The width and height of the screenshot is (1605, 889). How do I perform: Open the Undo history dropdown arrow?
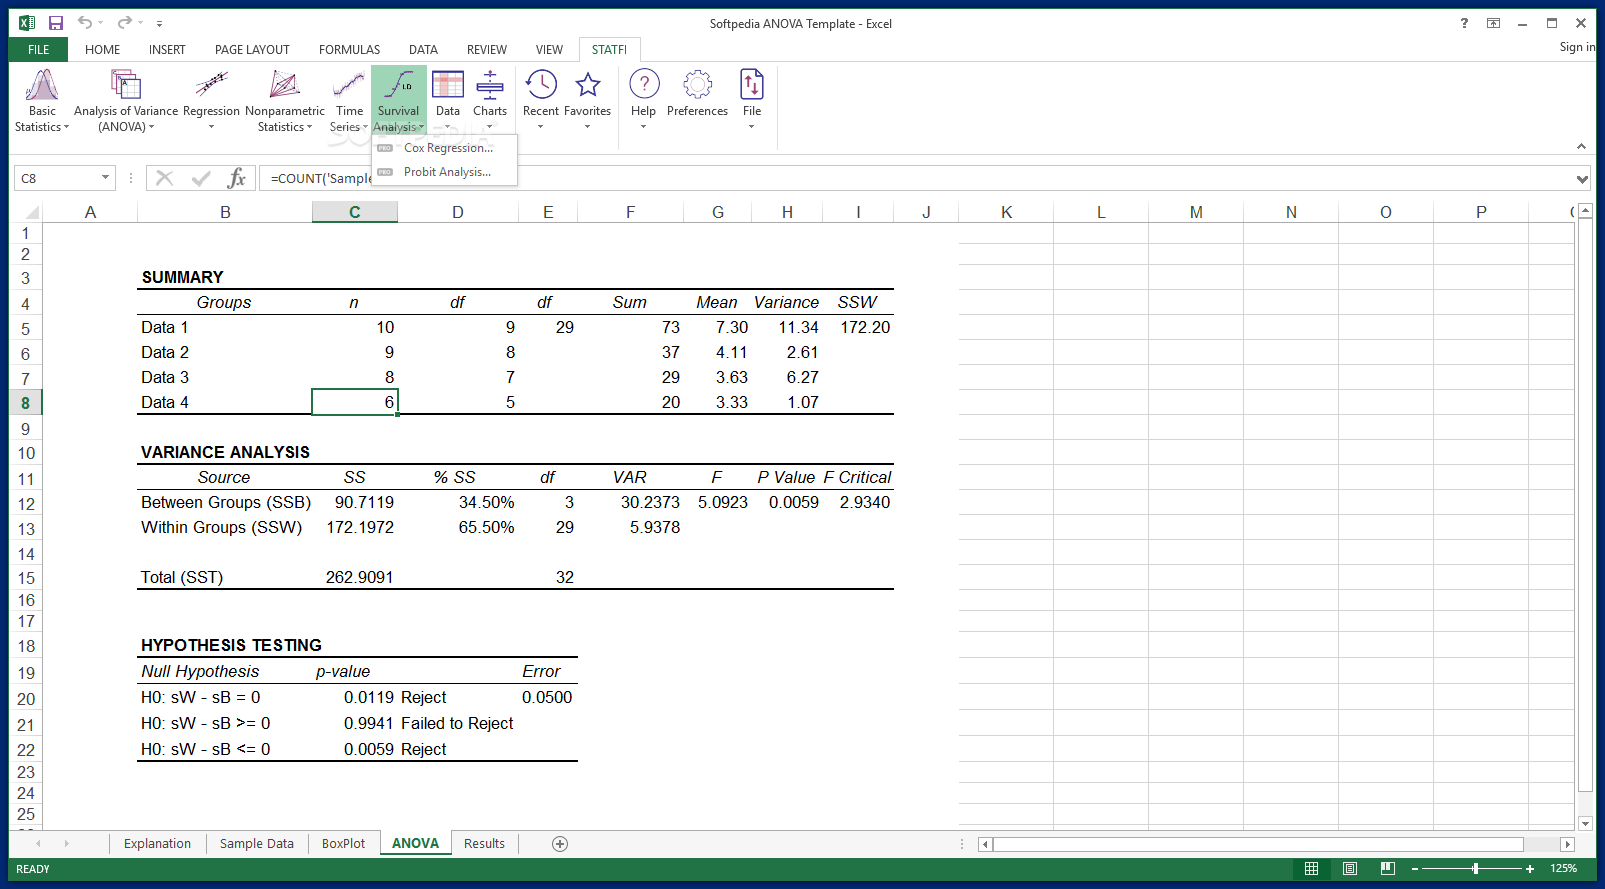click(100, 23)
